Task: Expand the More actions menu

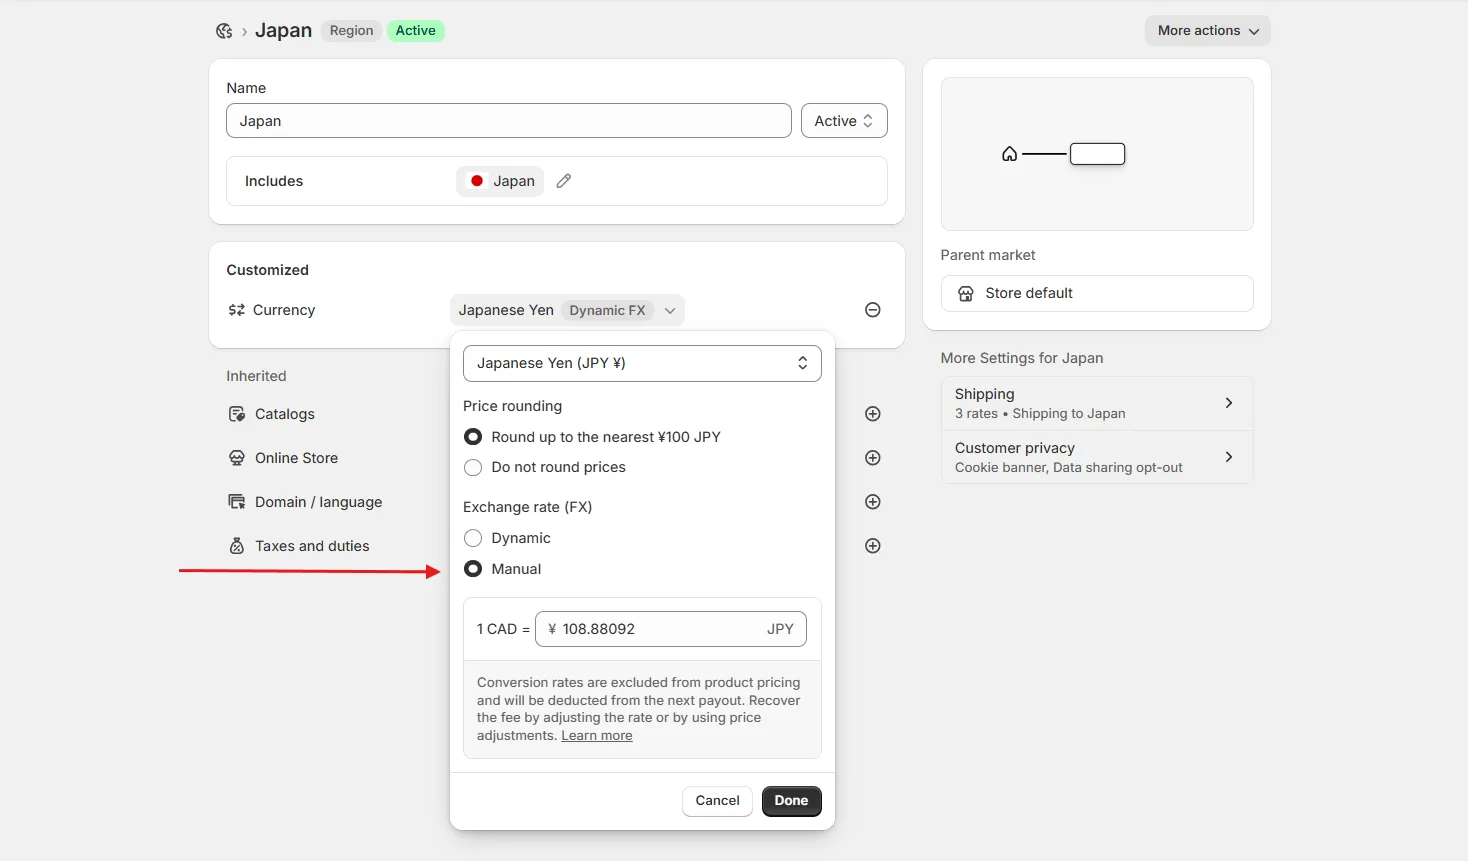Action: [x=1208, y=31]
